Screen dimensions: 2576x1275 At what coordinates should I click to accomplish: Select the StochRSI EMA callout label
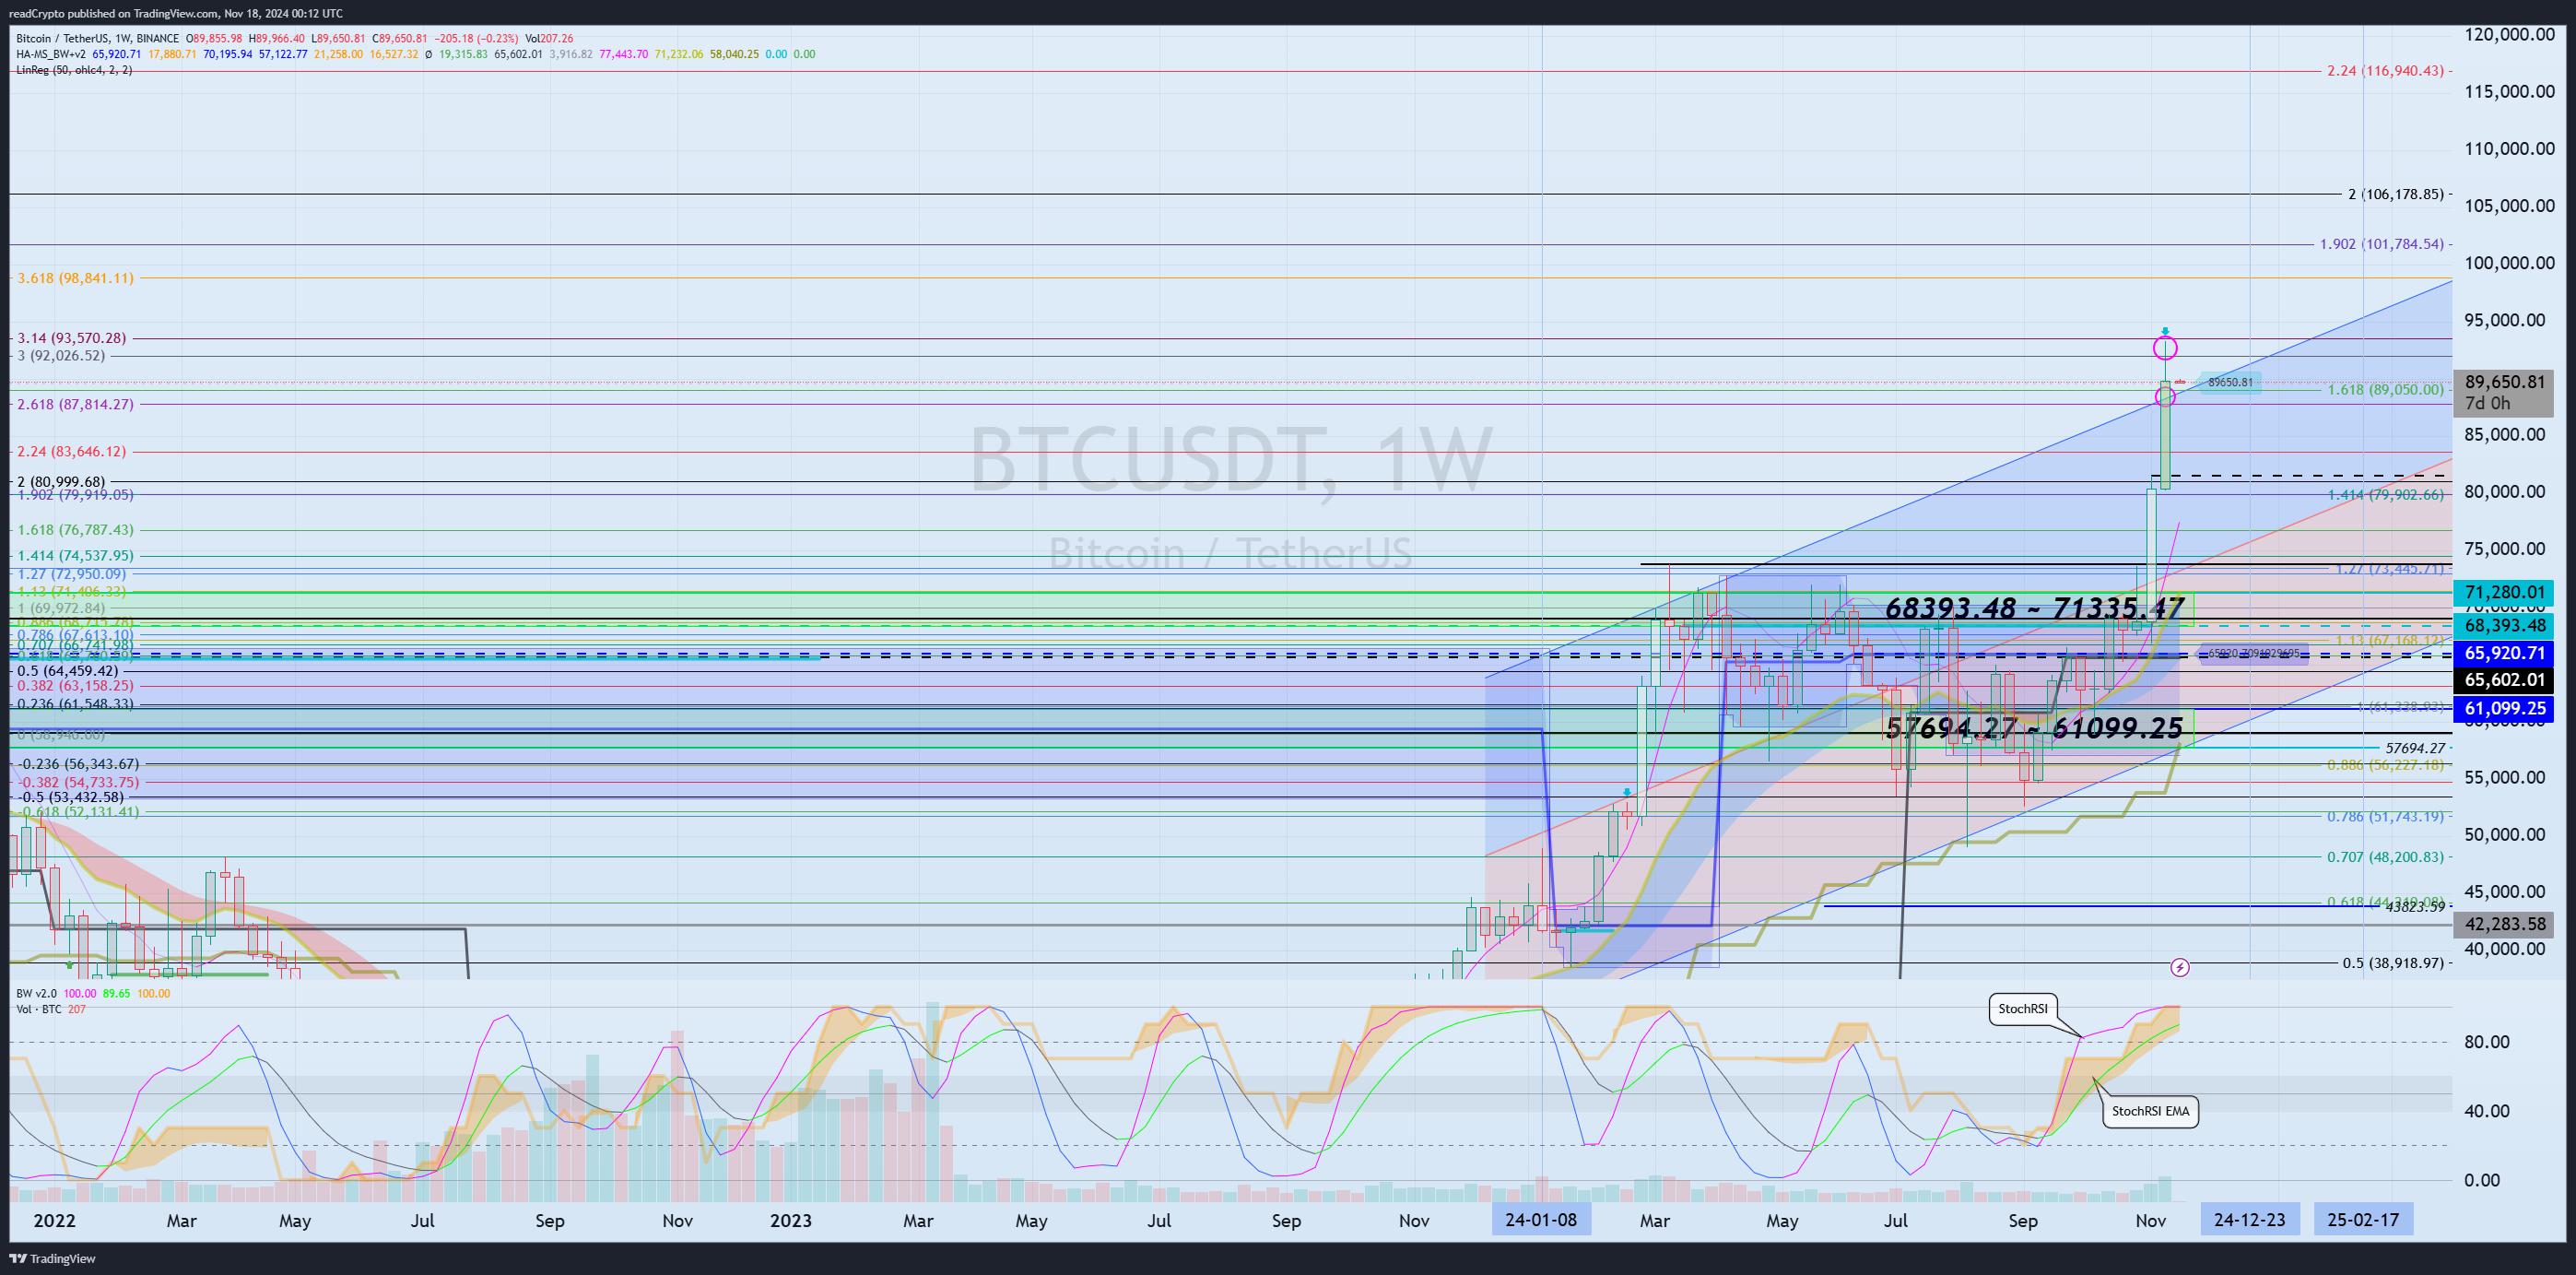[x=2150, y=1111]
